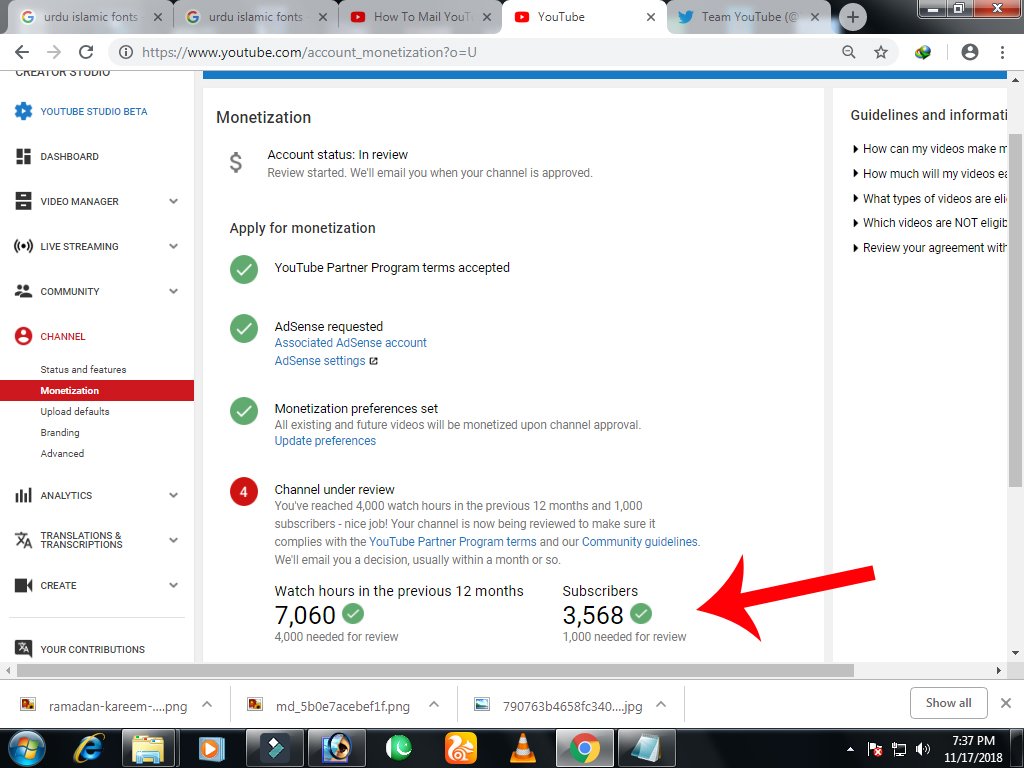Click the Video Manager sidebar icon
1024x768 pixels.
(24, 201)
